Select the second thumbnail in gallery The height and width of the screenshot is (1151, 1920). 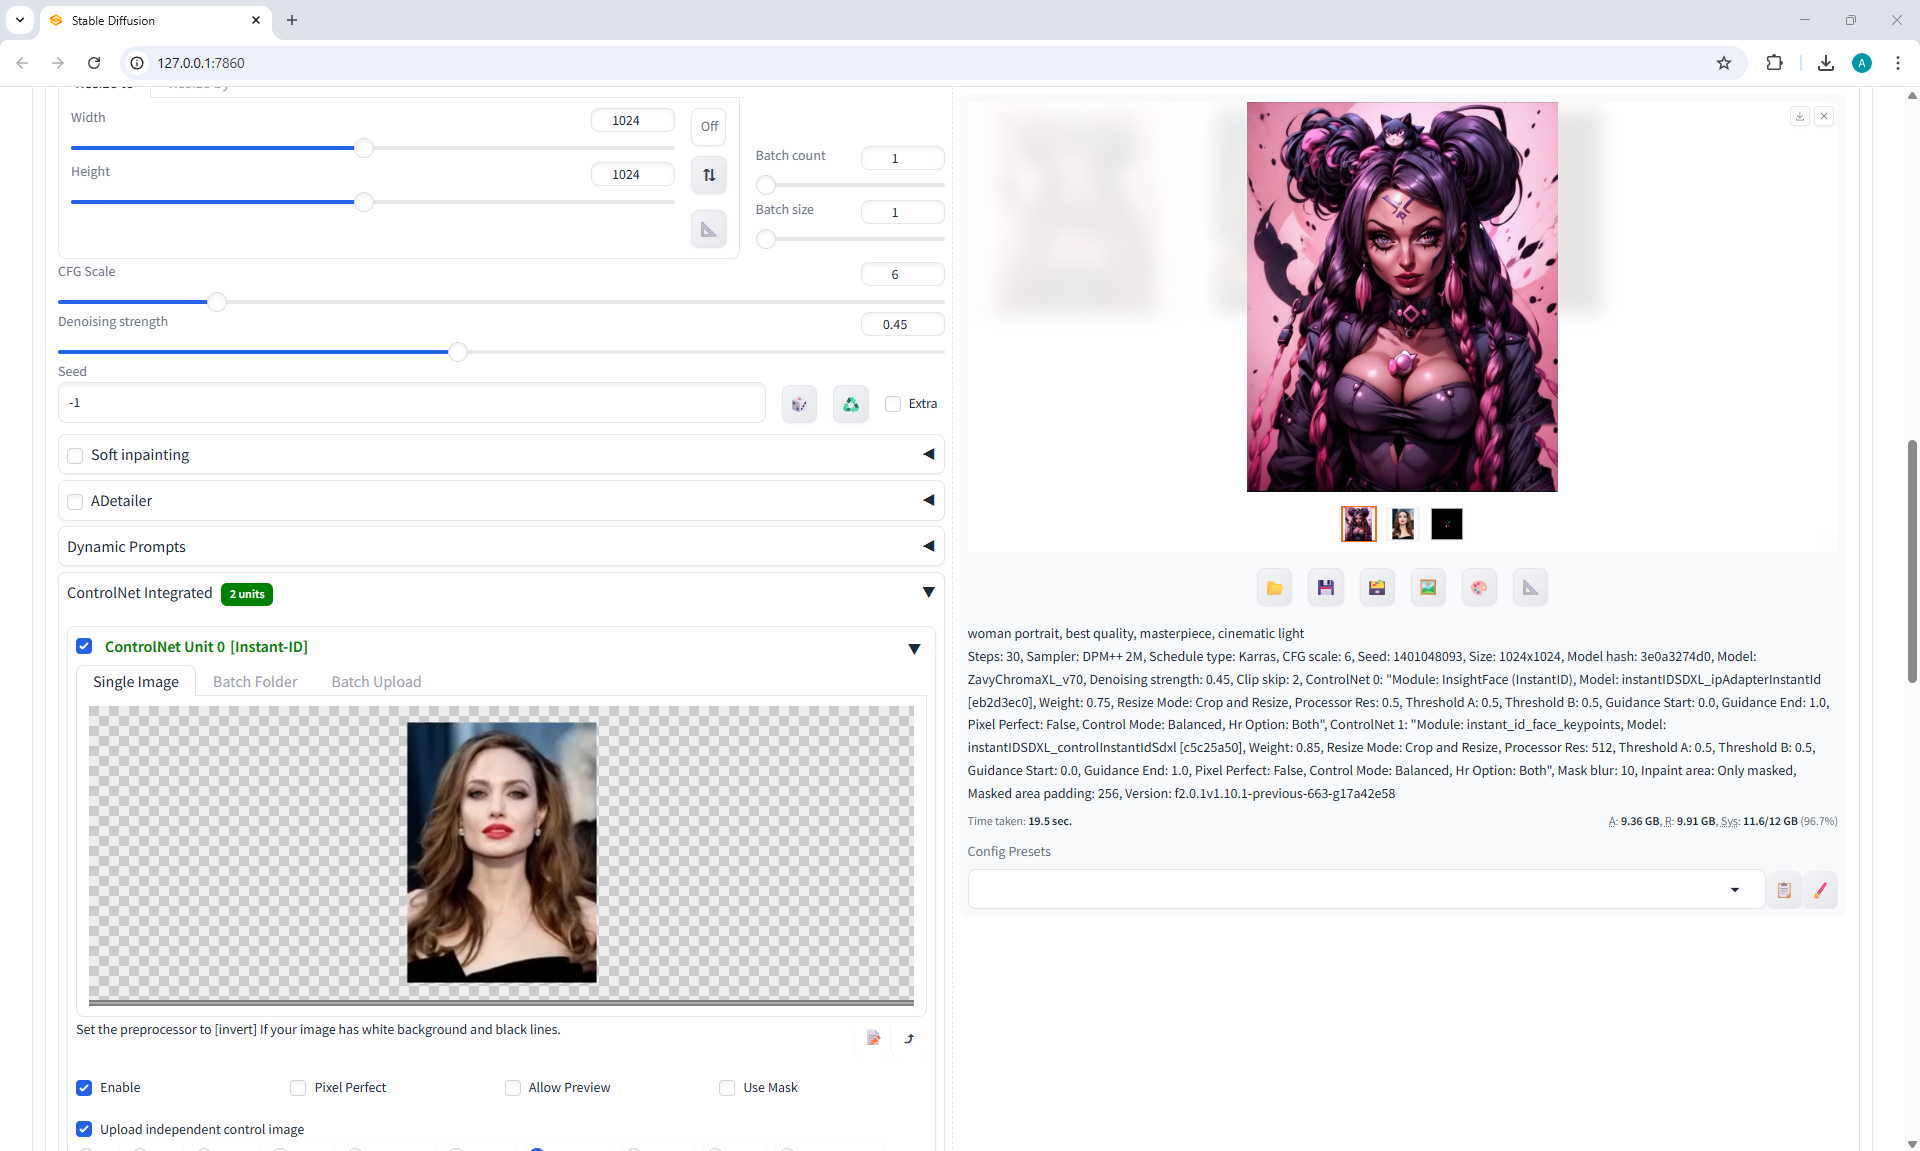tap(1403, 524)
